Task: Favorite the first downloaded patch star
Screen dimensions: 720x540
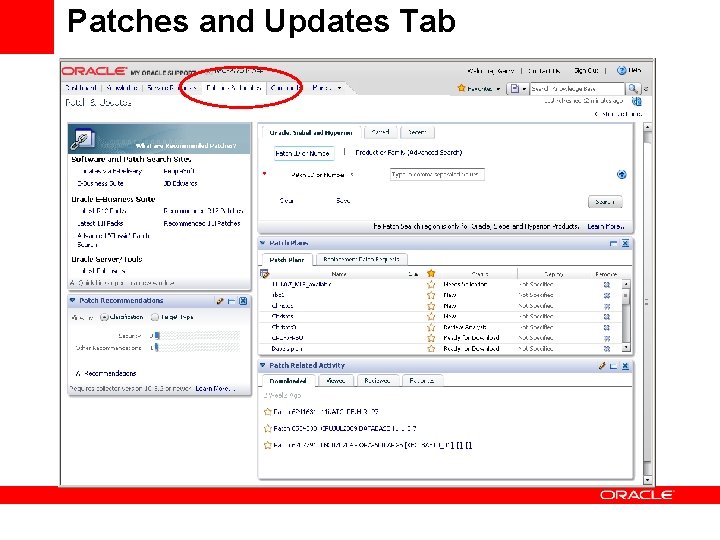Action: (268, 411)
